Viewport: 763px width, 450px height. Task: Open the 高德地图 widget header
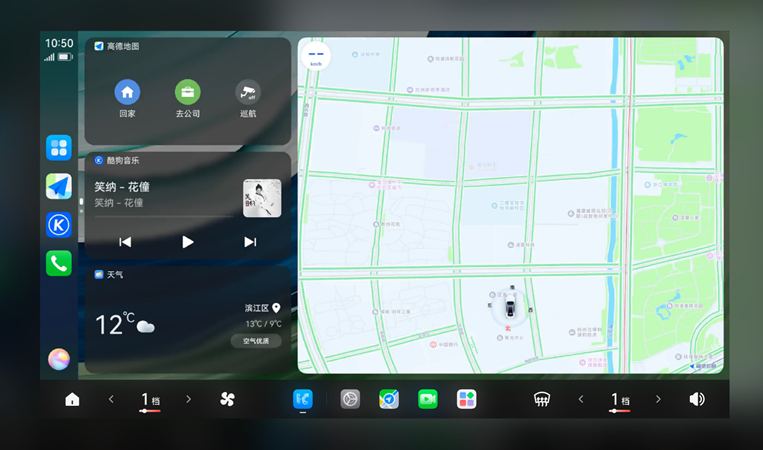click(x=117, y=46)
